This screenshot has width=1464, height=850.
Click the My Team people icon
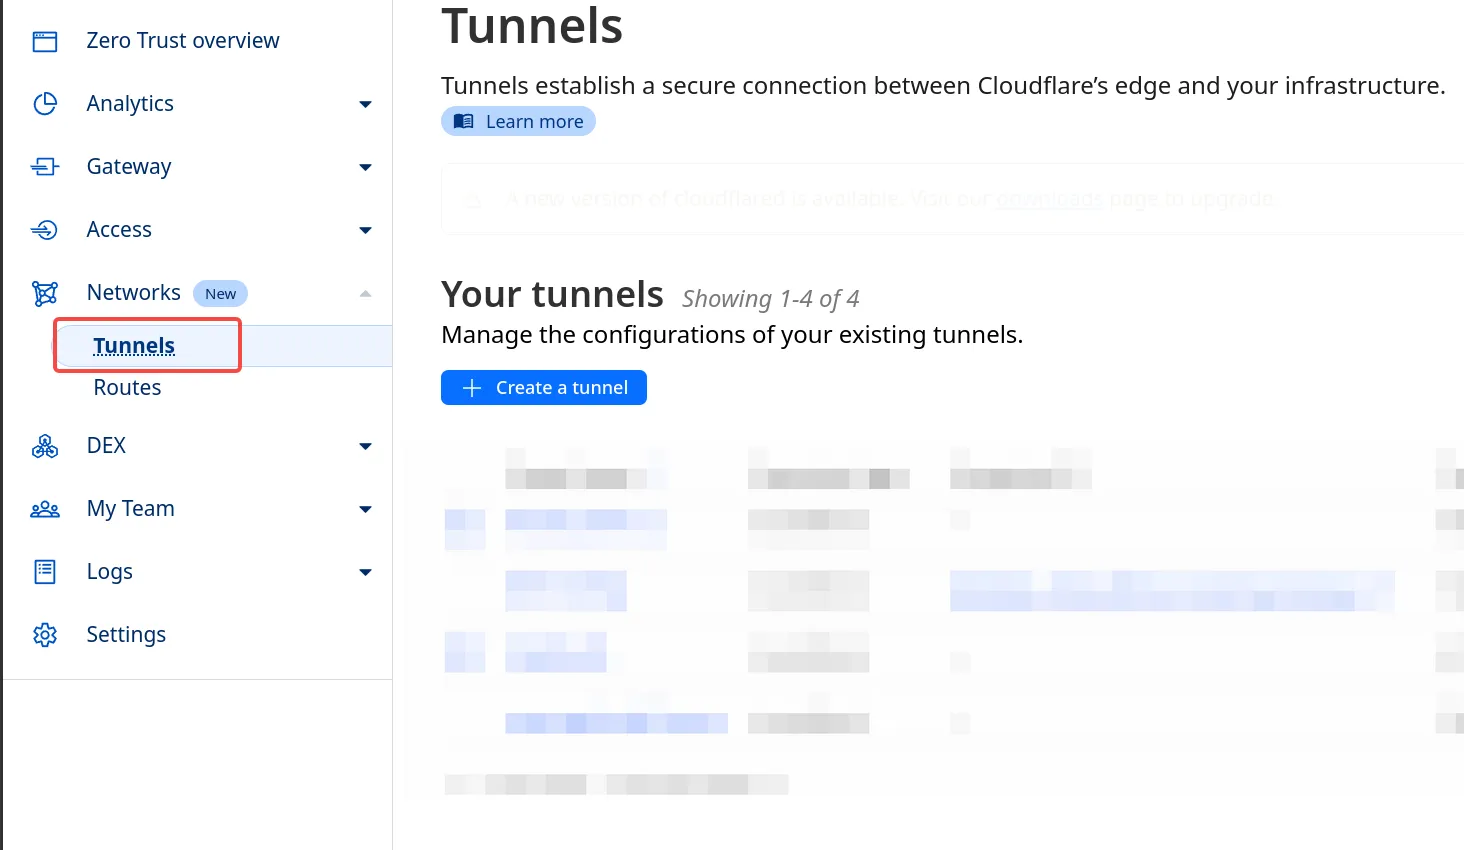(45, 509)
